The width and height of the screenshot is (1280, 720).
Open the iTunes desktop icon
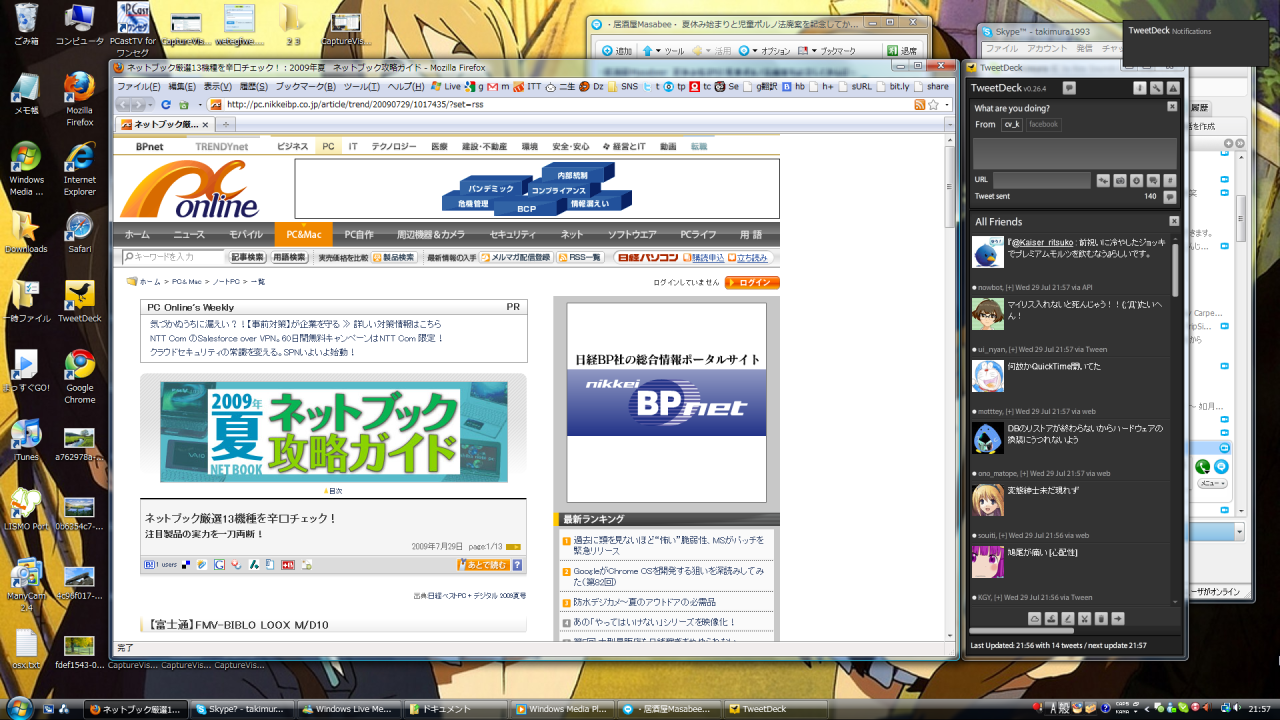click(25, 440)
